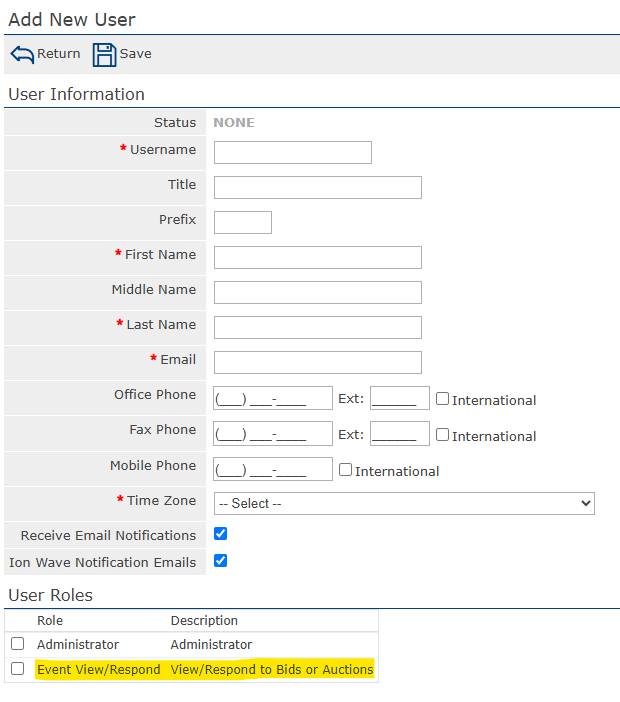
Task: Click 'View/Respond to Bids or Auctions' description
Action: click(272, 669)
